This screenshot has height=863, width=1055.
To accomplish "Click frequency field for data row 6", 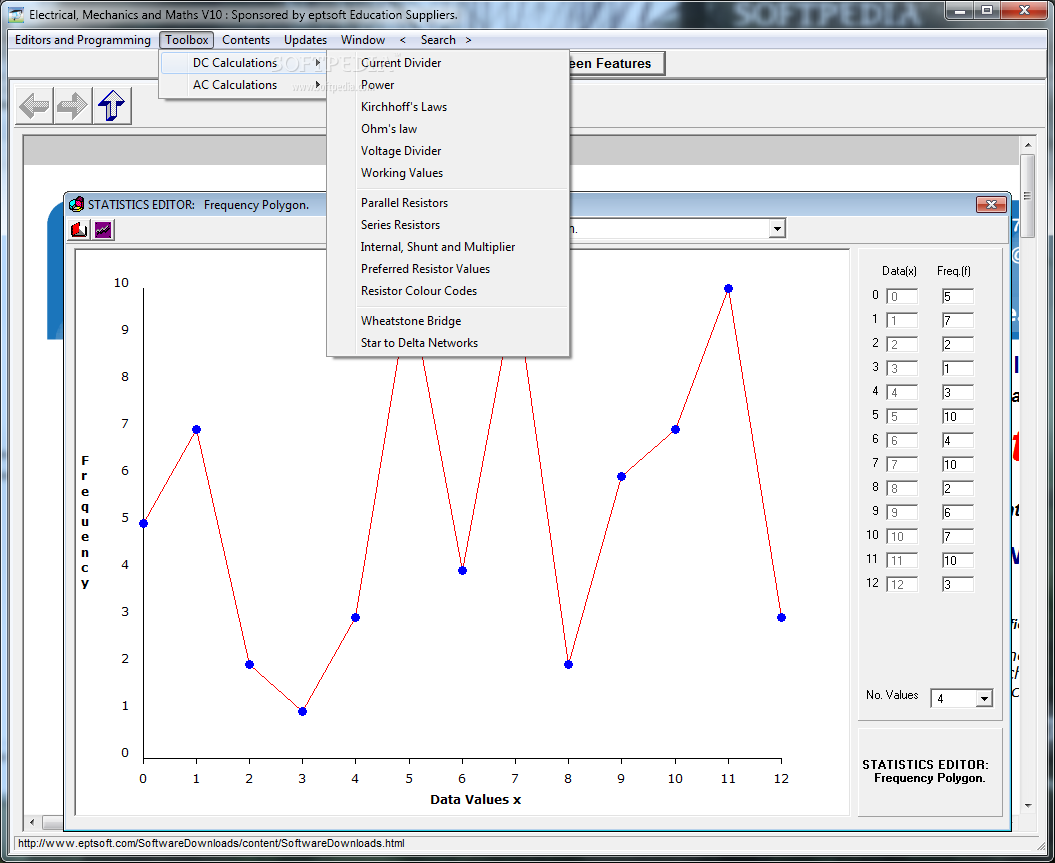I will tap(958, 441).
